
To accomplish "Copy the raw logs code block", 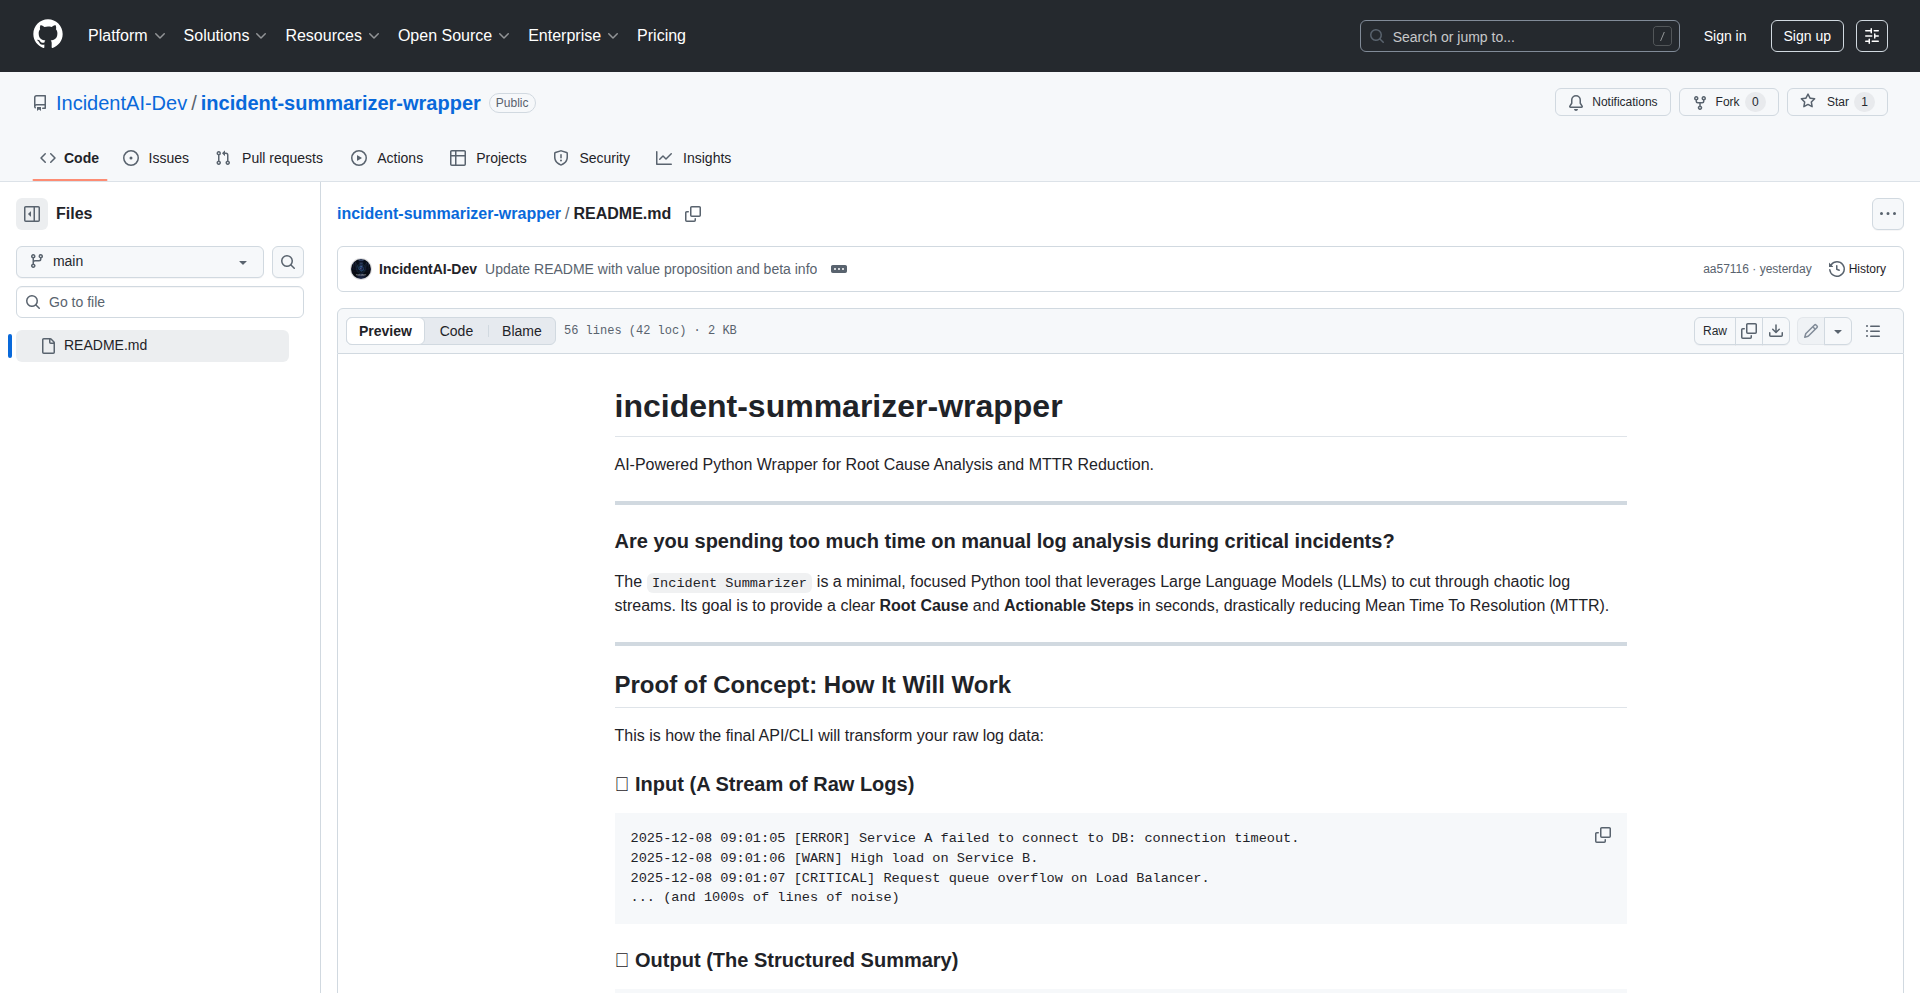I will (x=1603, y=835).
